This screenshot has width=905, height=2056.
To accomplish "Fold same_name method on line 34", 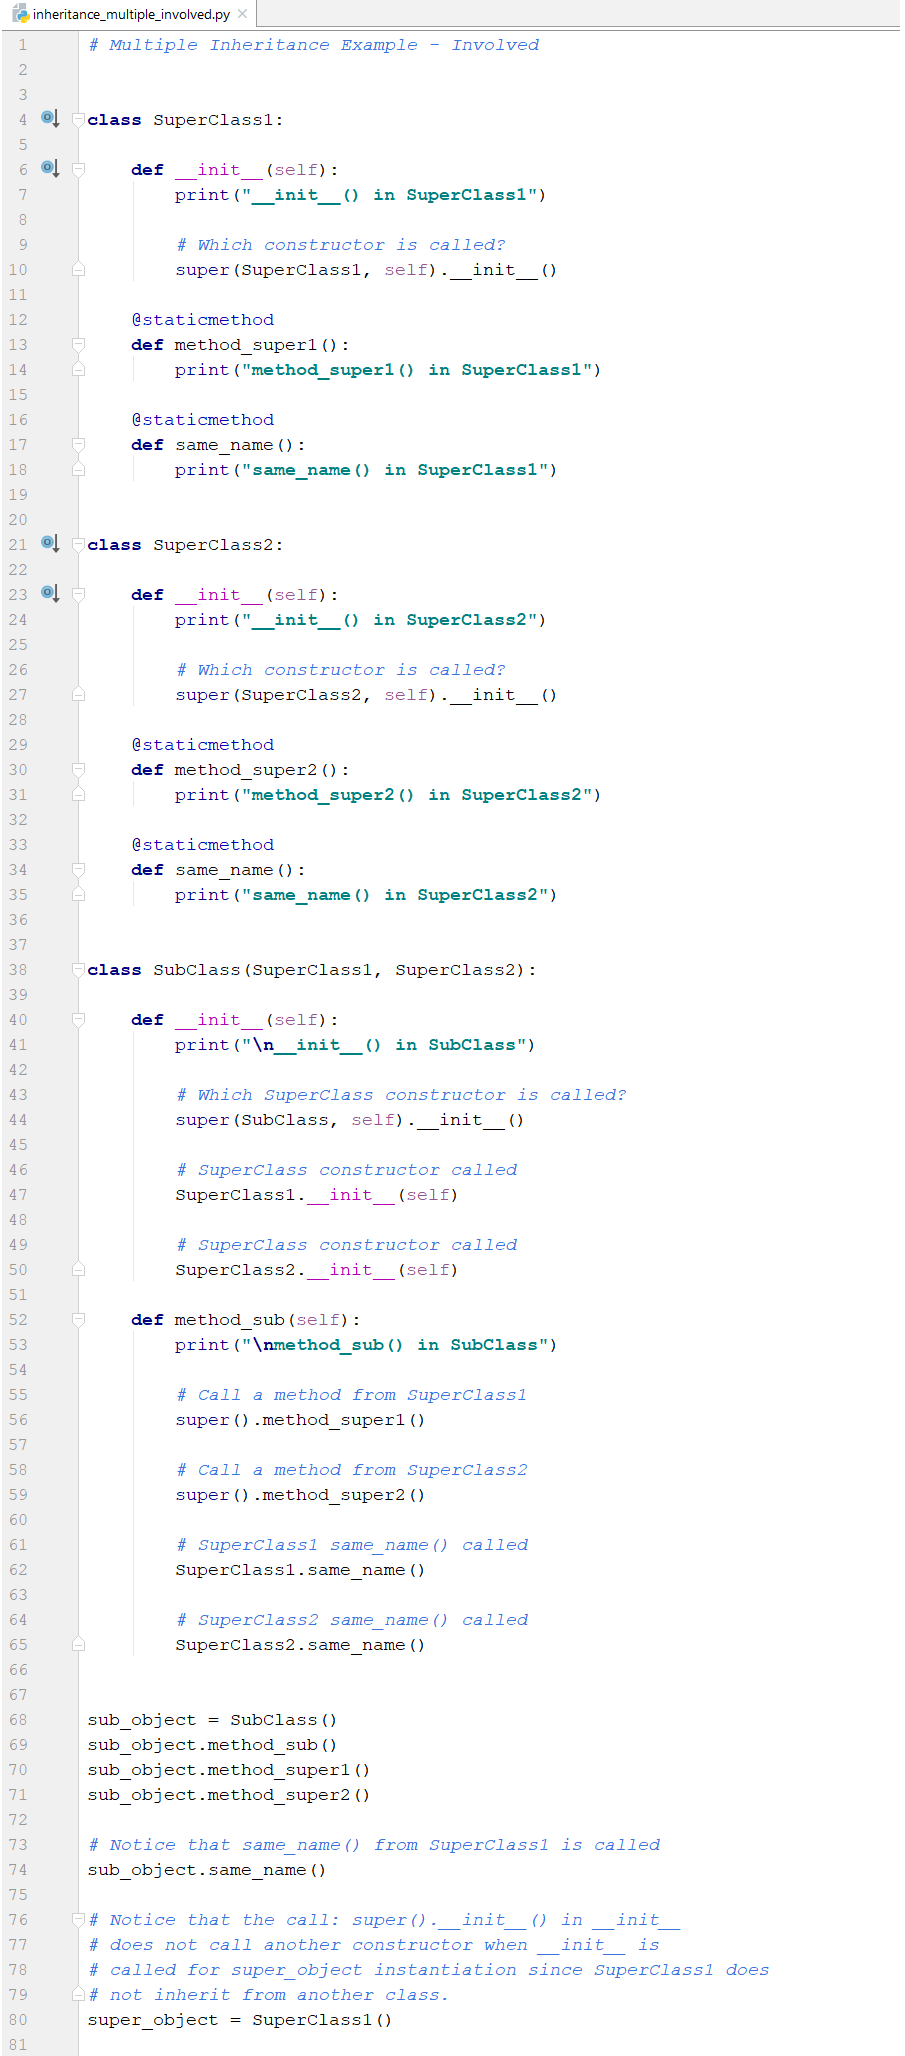I will (79, 870).
